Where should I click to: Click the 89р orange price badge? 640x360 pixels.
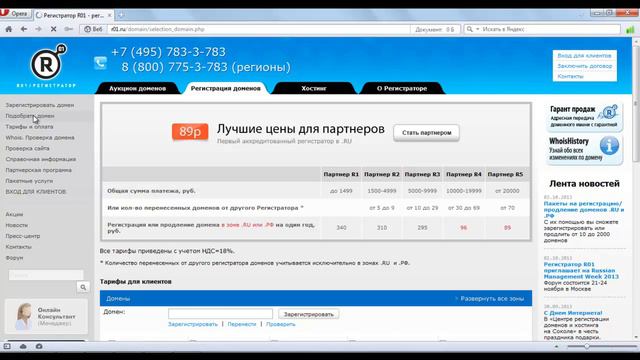[x=190, y=132]
